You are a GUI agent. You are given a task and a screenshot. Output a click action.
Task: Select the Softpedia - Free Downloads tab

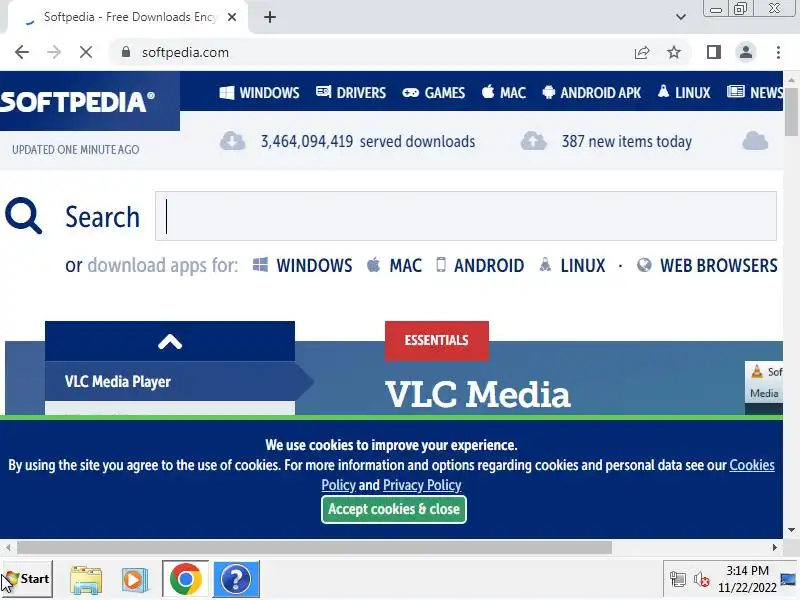(128, 17)
